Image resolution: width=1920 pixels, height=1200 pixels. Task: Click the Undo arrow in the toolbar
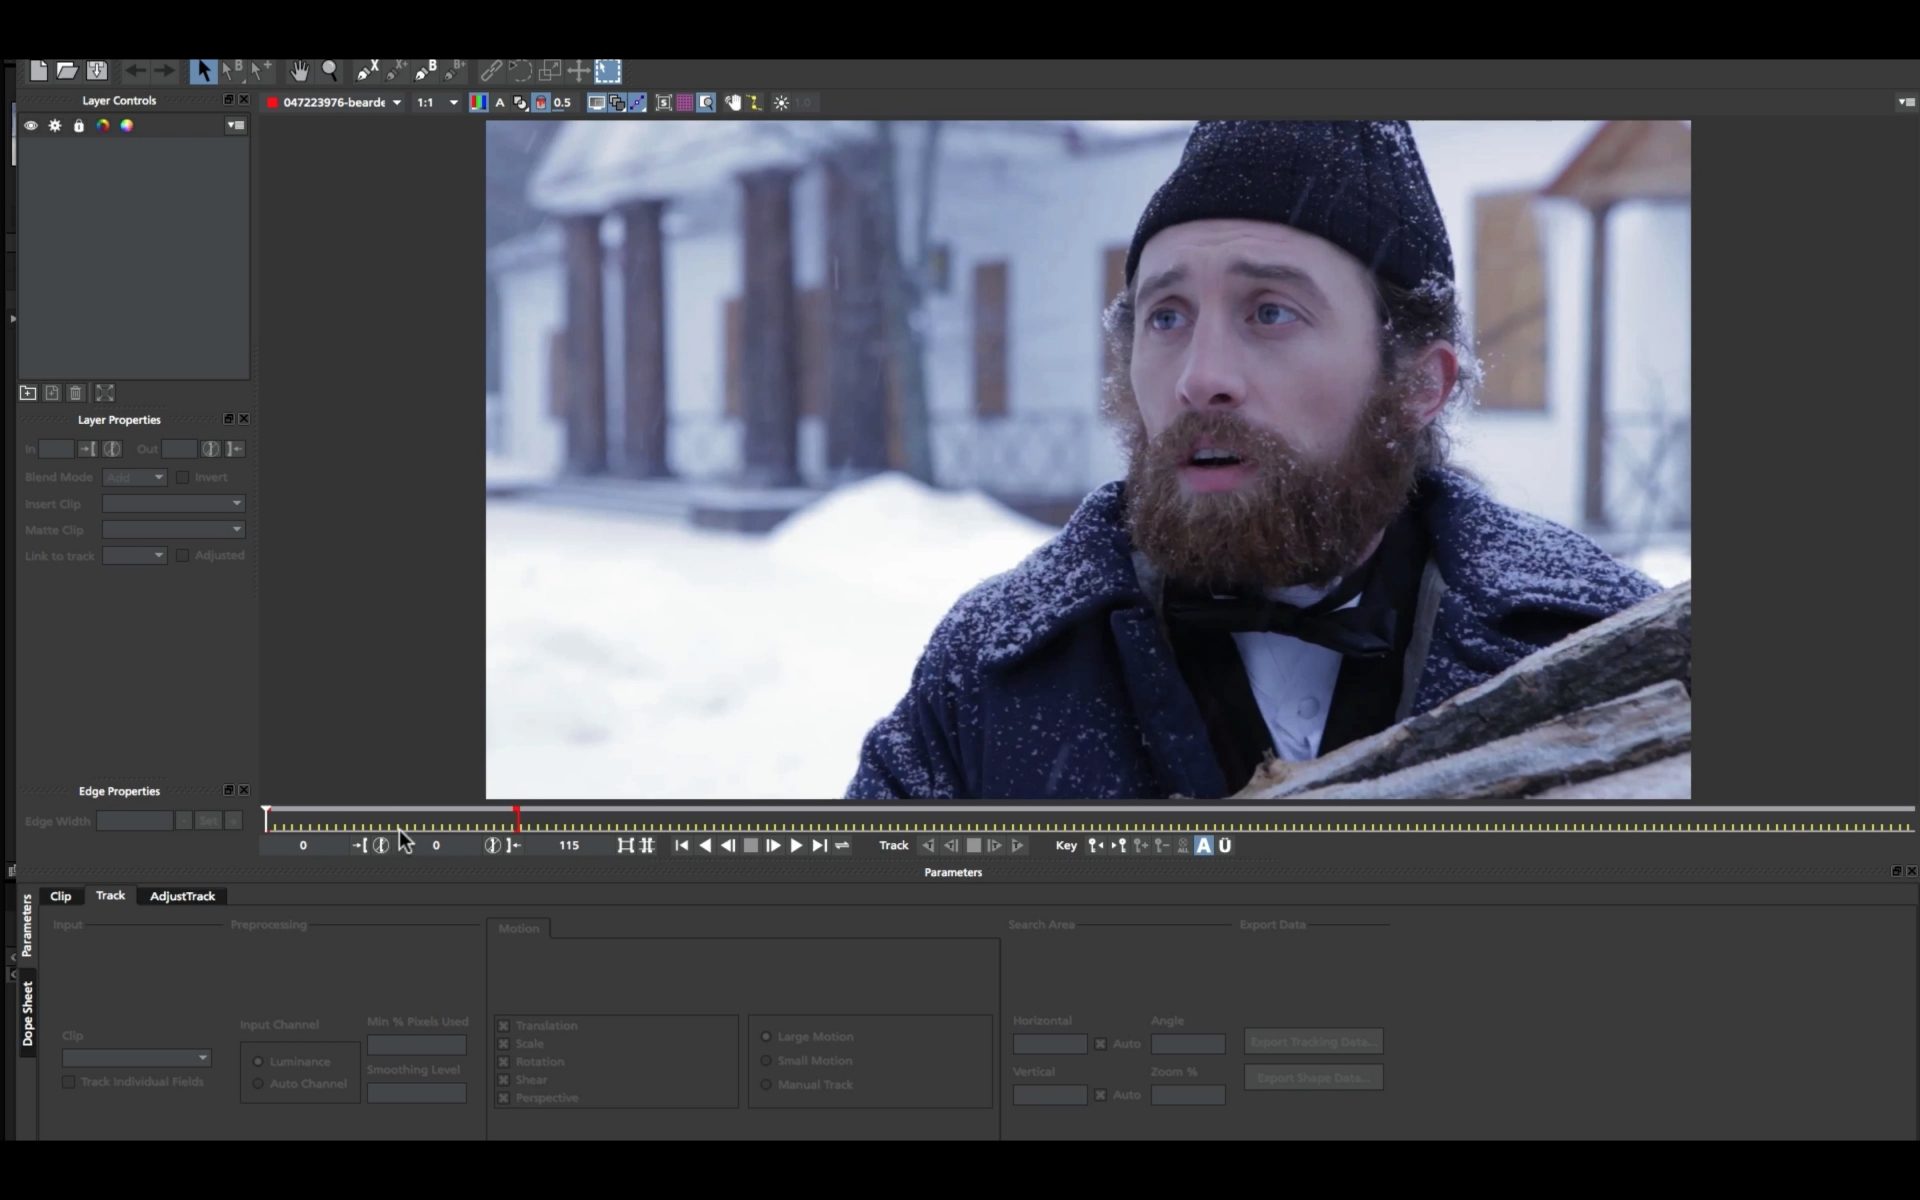click(135, 71)
